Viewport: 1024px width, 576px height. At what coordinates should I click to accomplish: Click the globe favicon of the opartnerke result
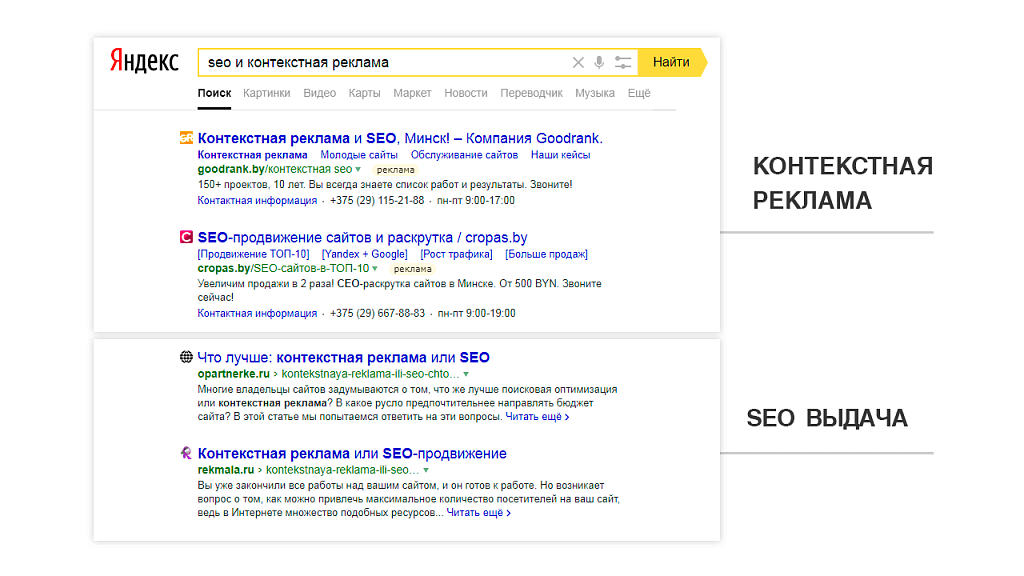(186, 357)
